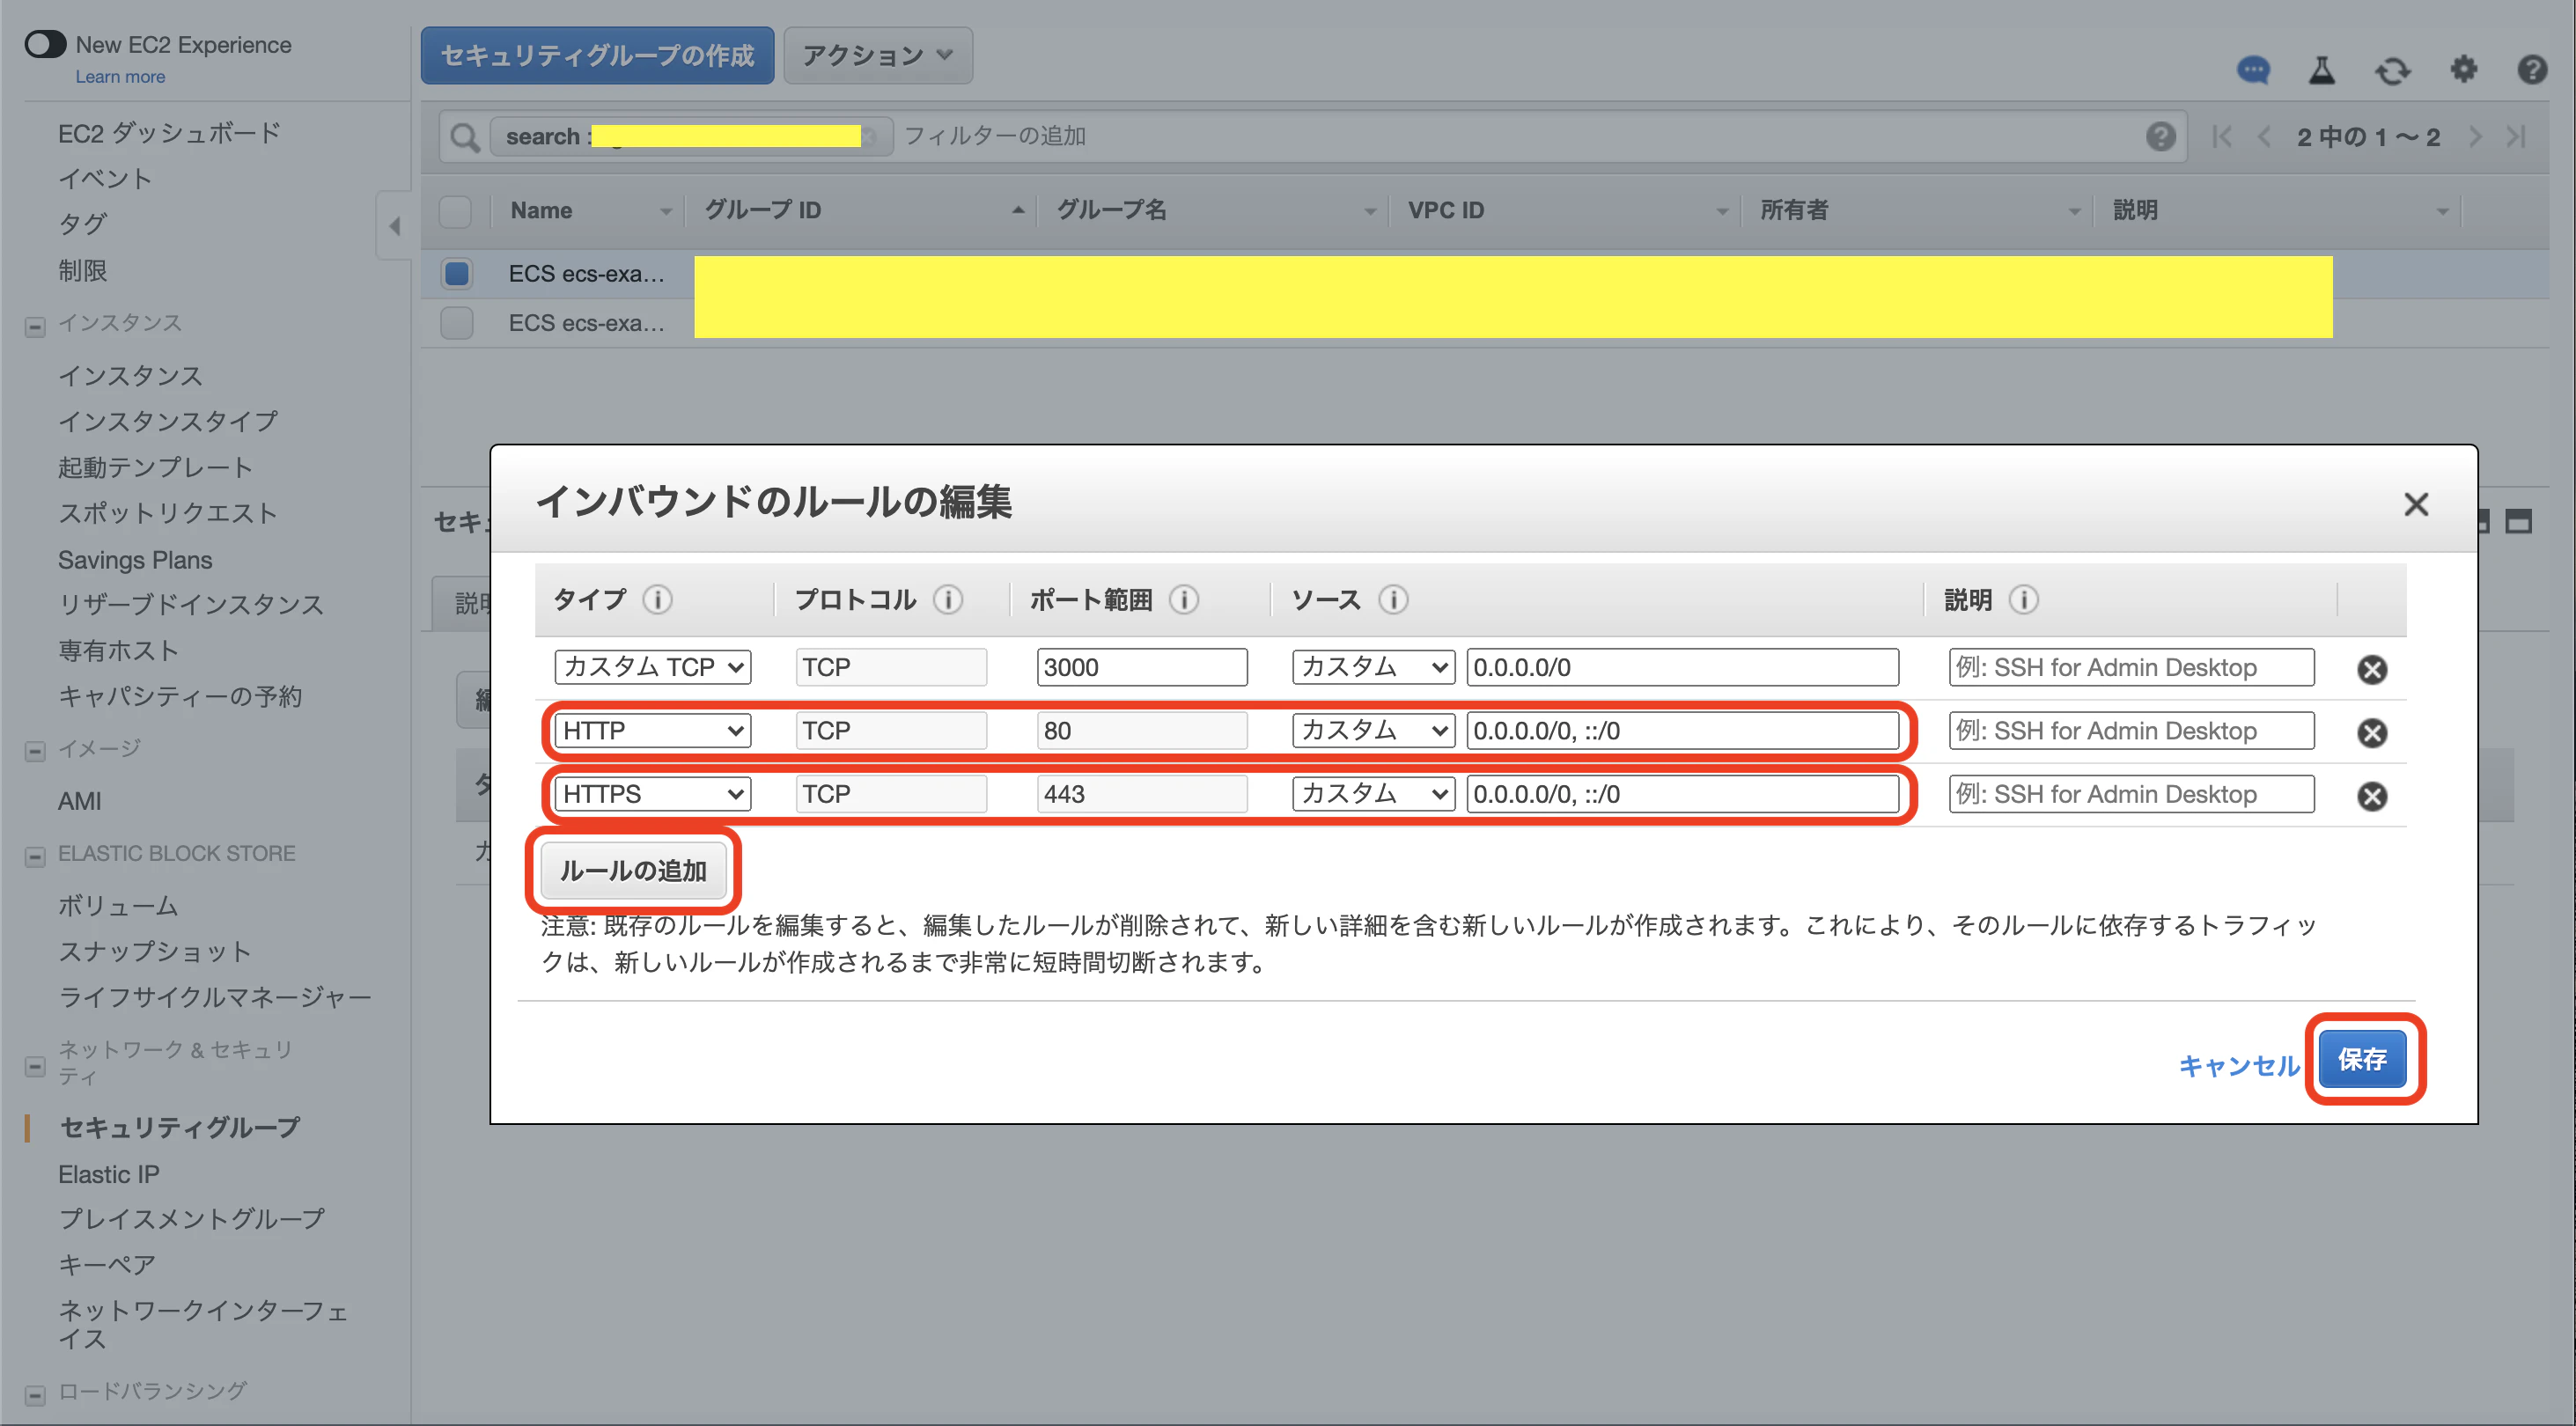Viewport: 2576px width, 1426px height.
Task: Toggle the select-all header checkbox
Action: pos(455,211)
